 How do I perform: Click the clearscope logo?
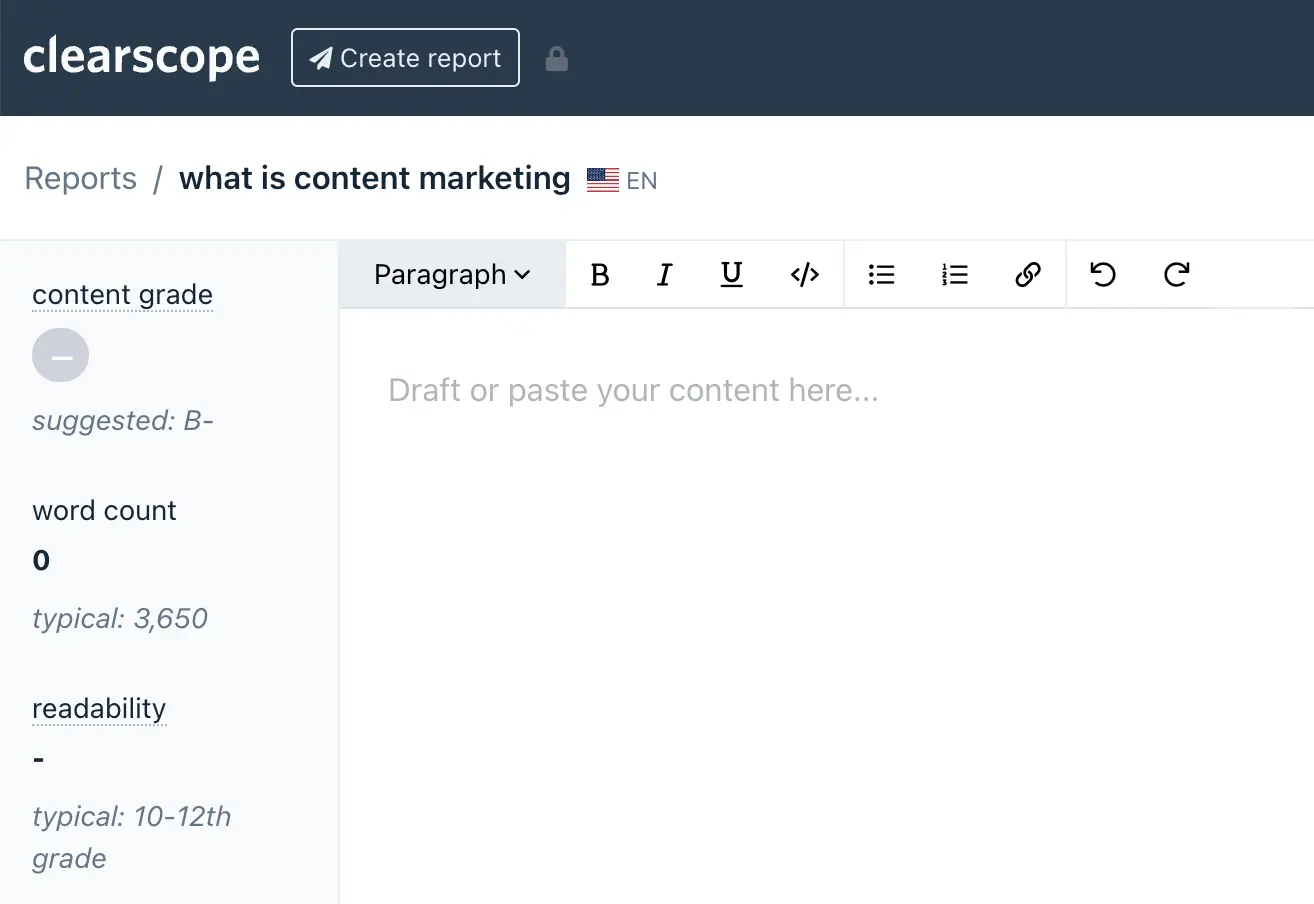141,57
